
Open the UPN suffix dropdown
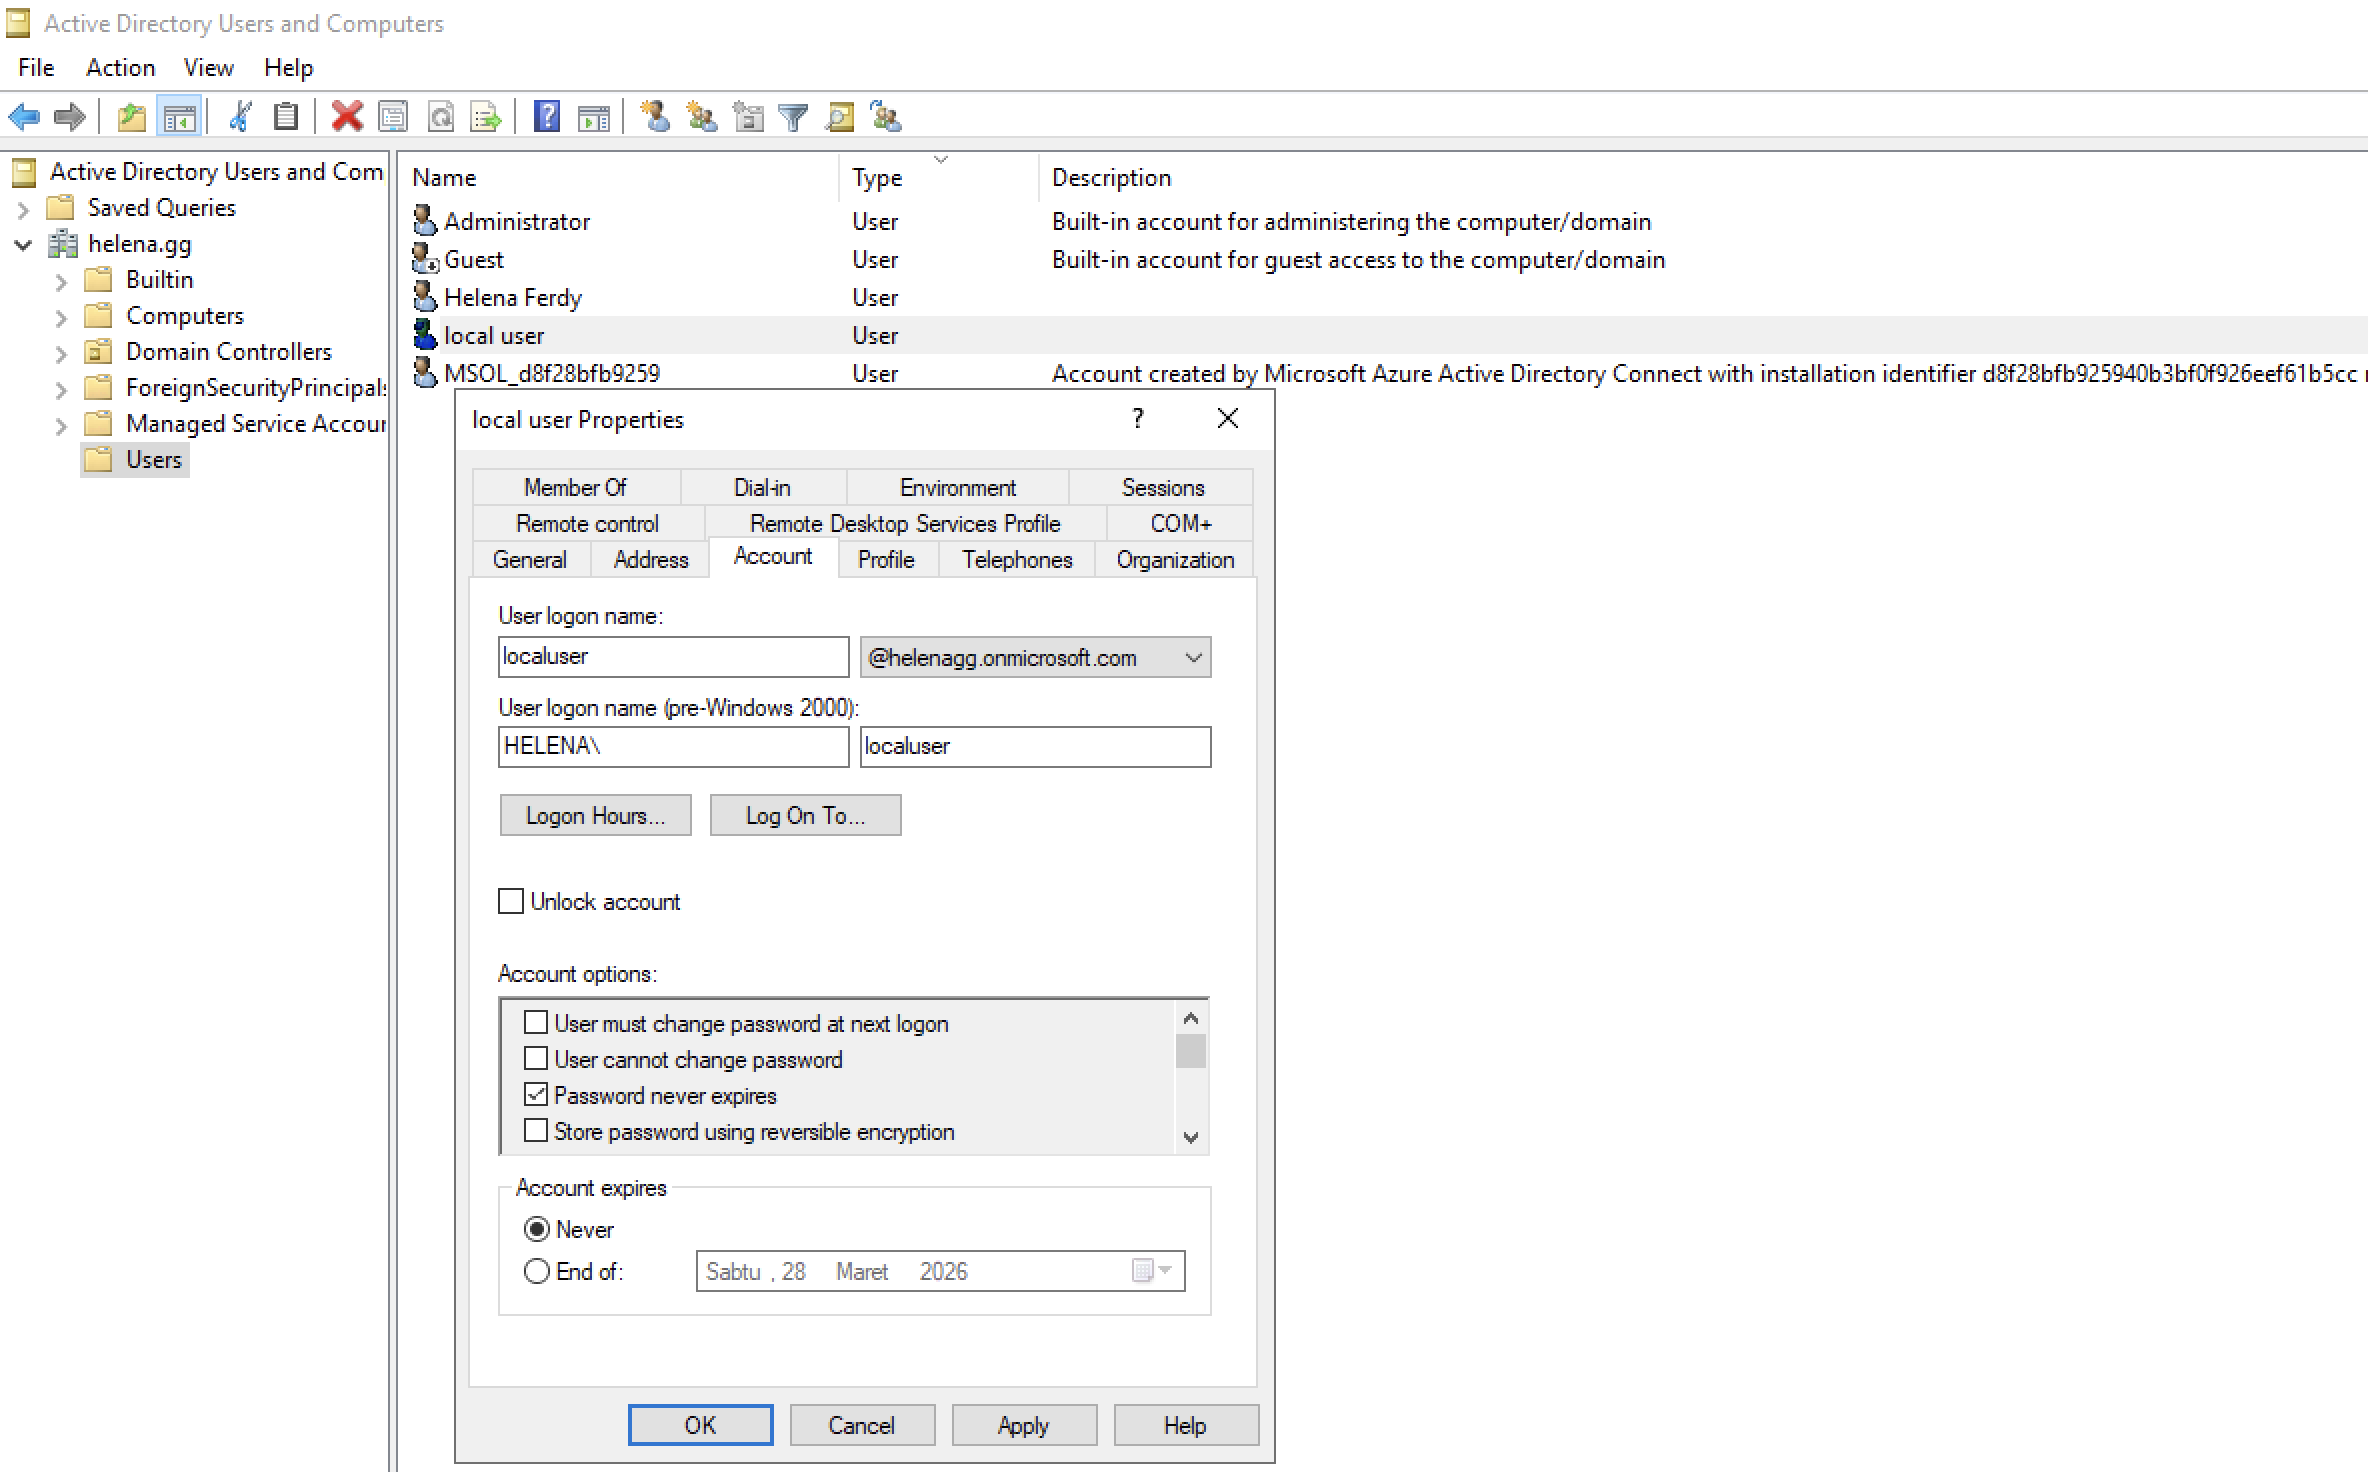1192,658
